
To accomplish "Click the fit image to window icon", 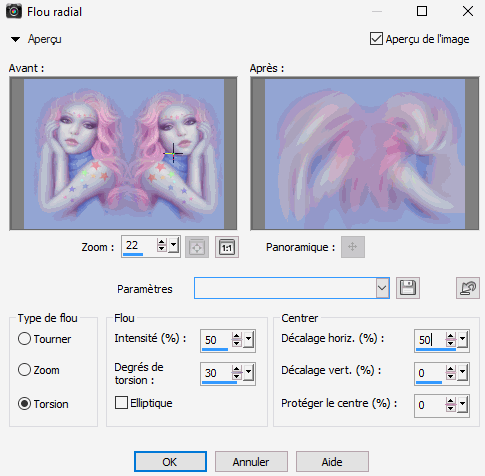I will pyautogui.click(x=197, y=247).
